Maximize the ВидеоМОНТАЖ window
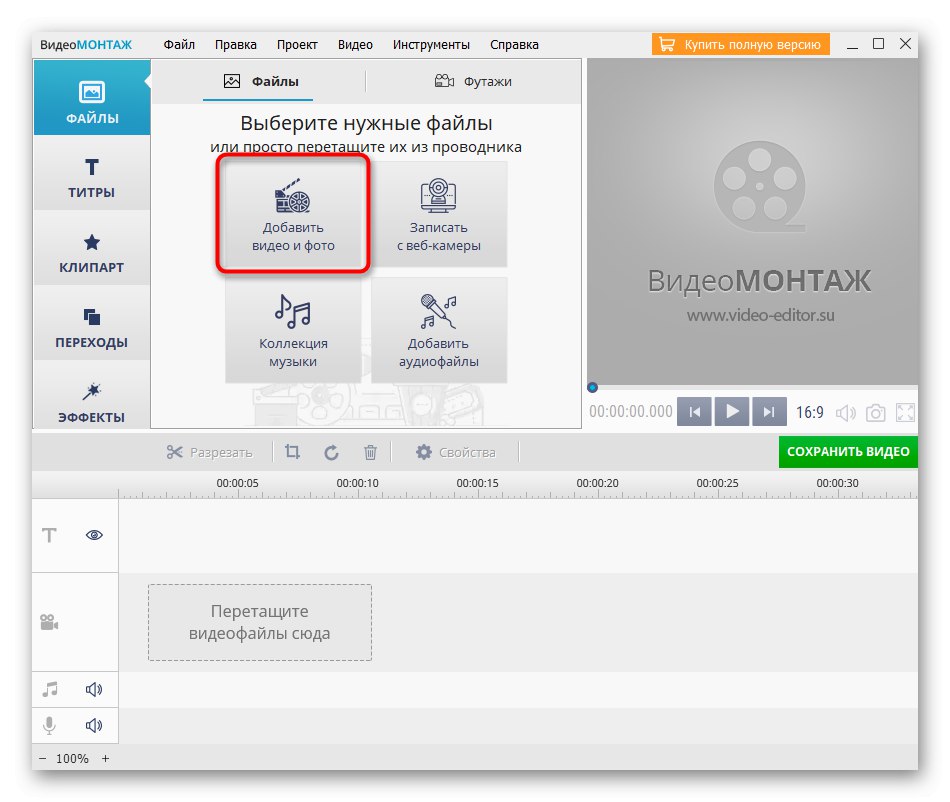Screen dimensions: 950x802 879,44
